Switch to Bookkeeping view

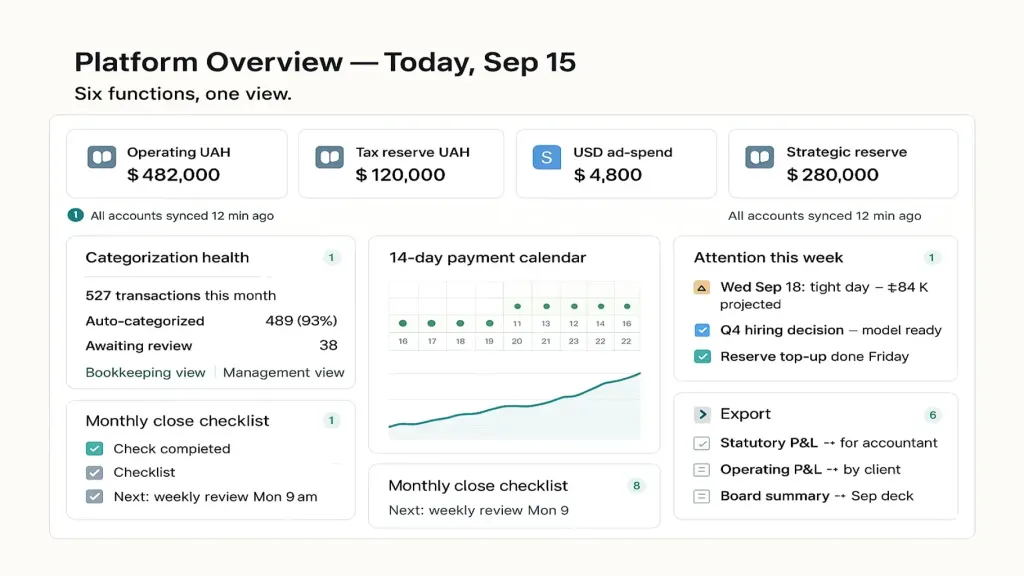click(x=146, y=372)
